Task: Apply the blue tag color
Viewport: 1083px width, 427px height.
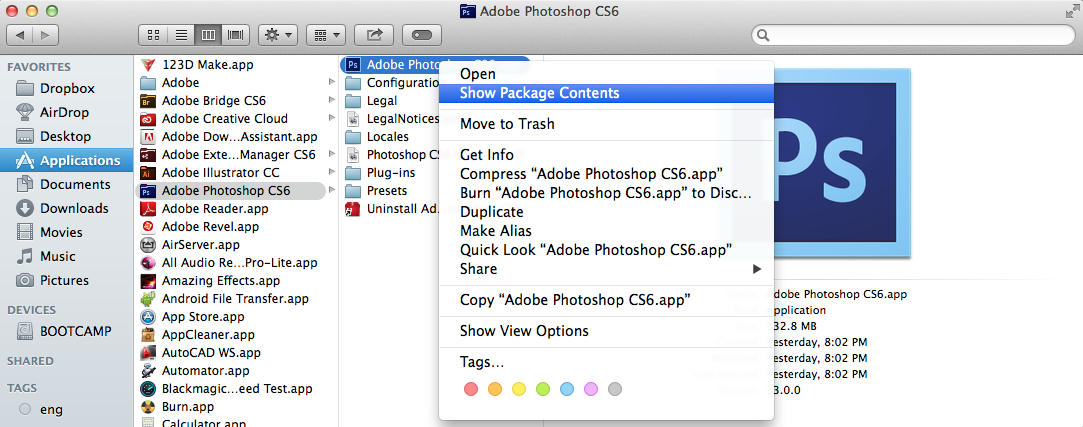Action: point(567,389)
